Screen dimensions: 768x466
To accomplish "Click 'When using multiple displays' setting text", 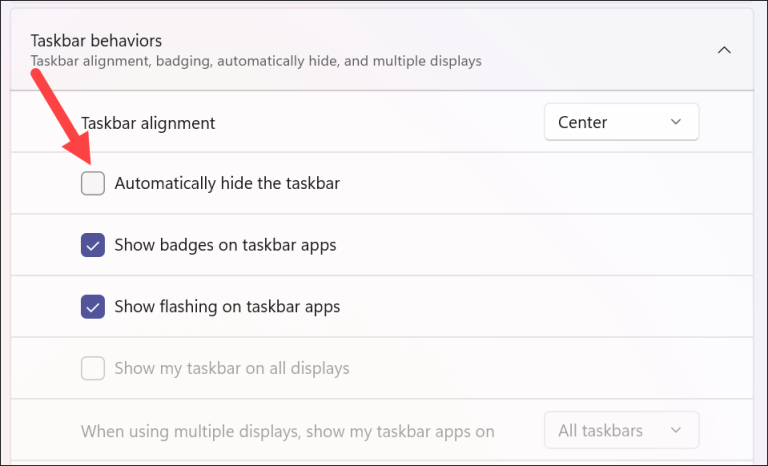I will pyautogui.click(x=288, y=431).
